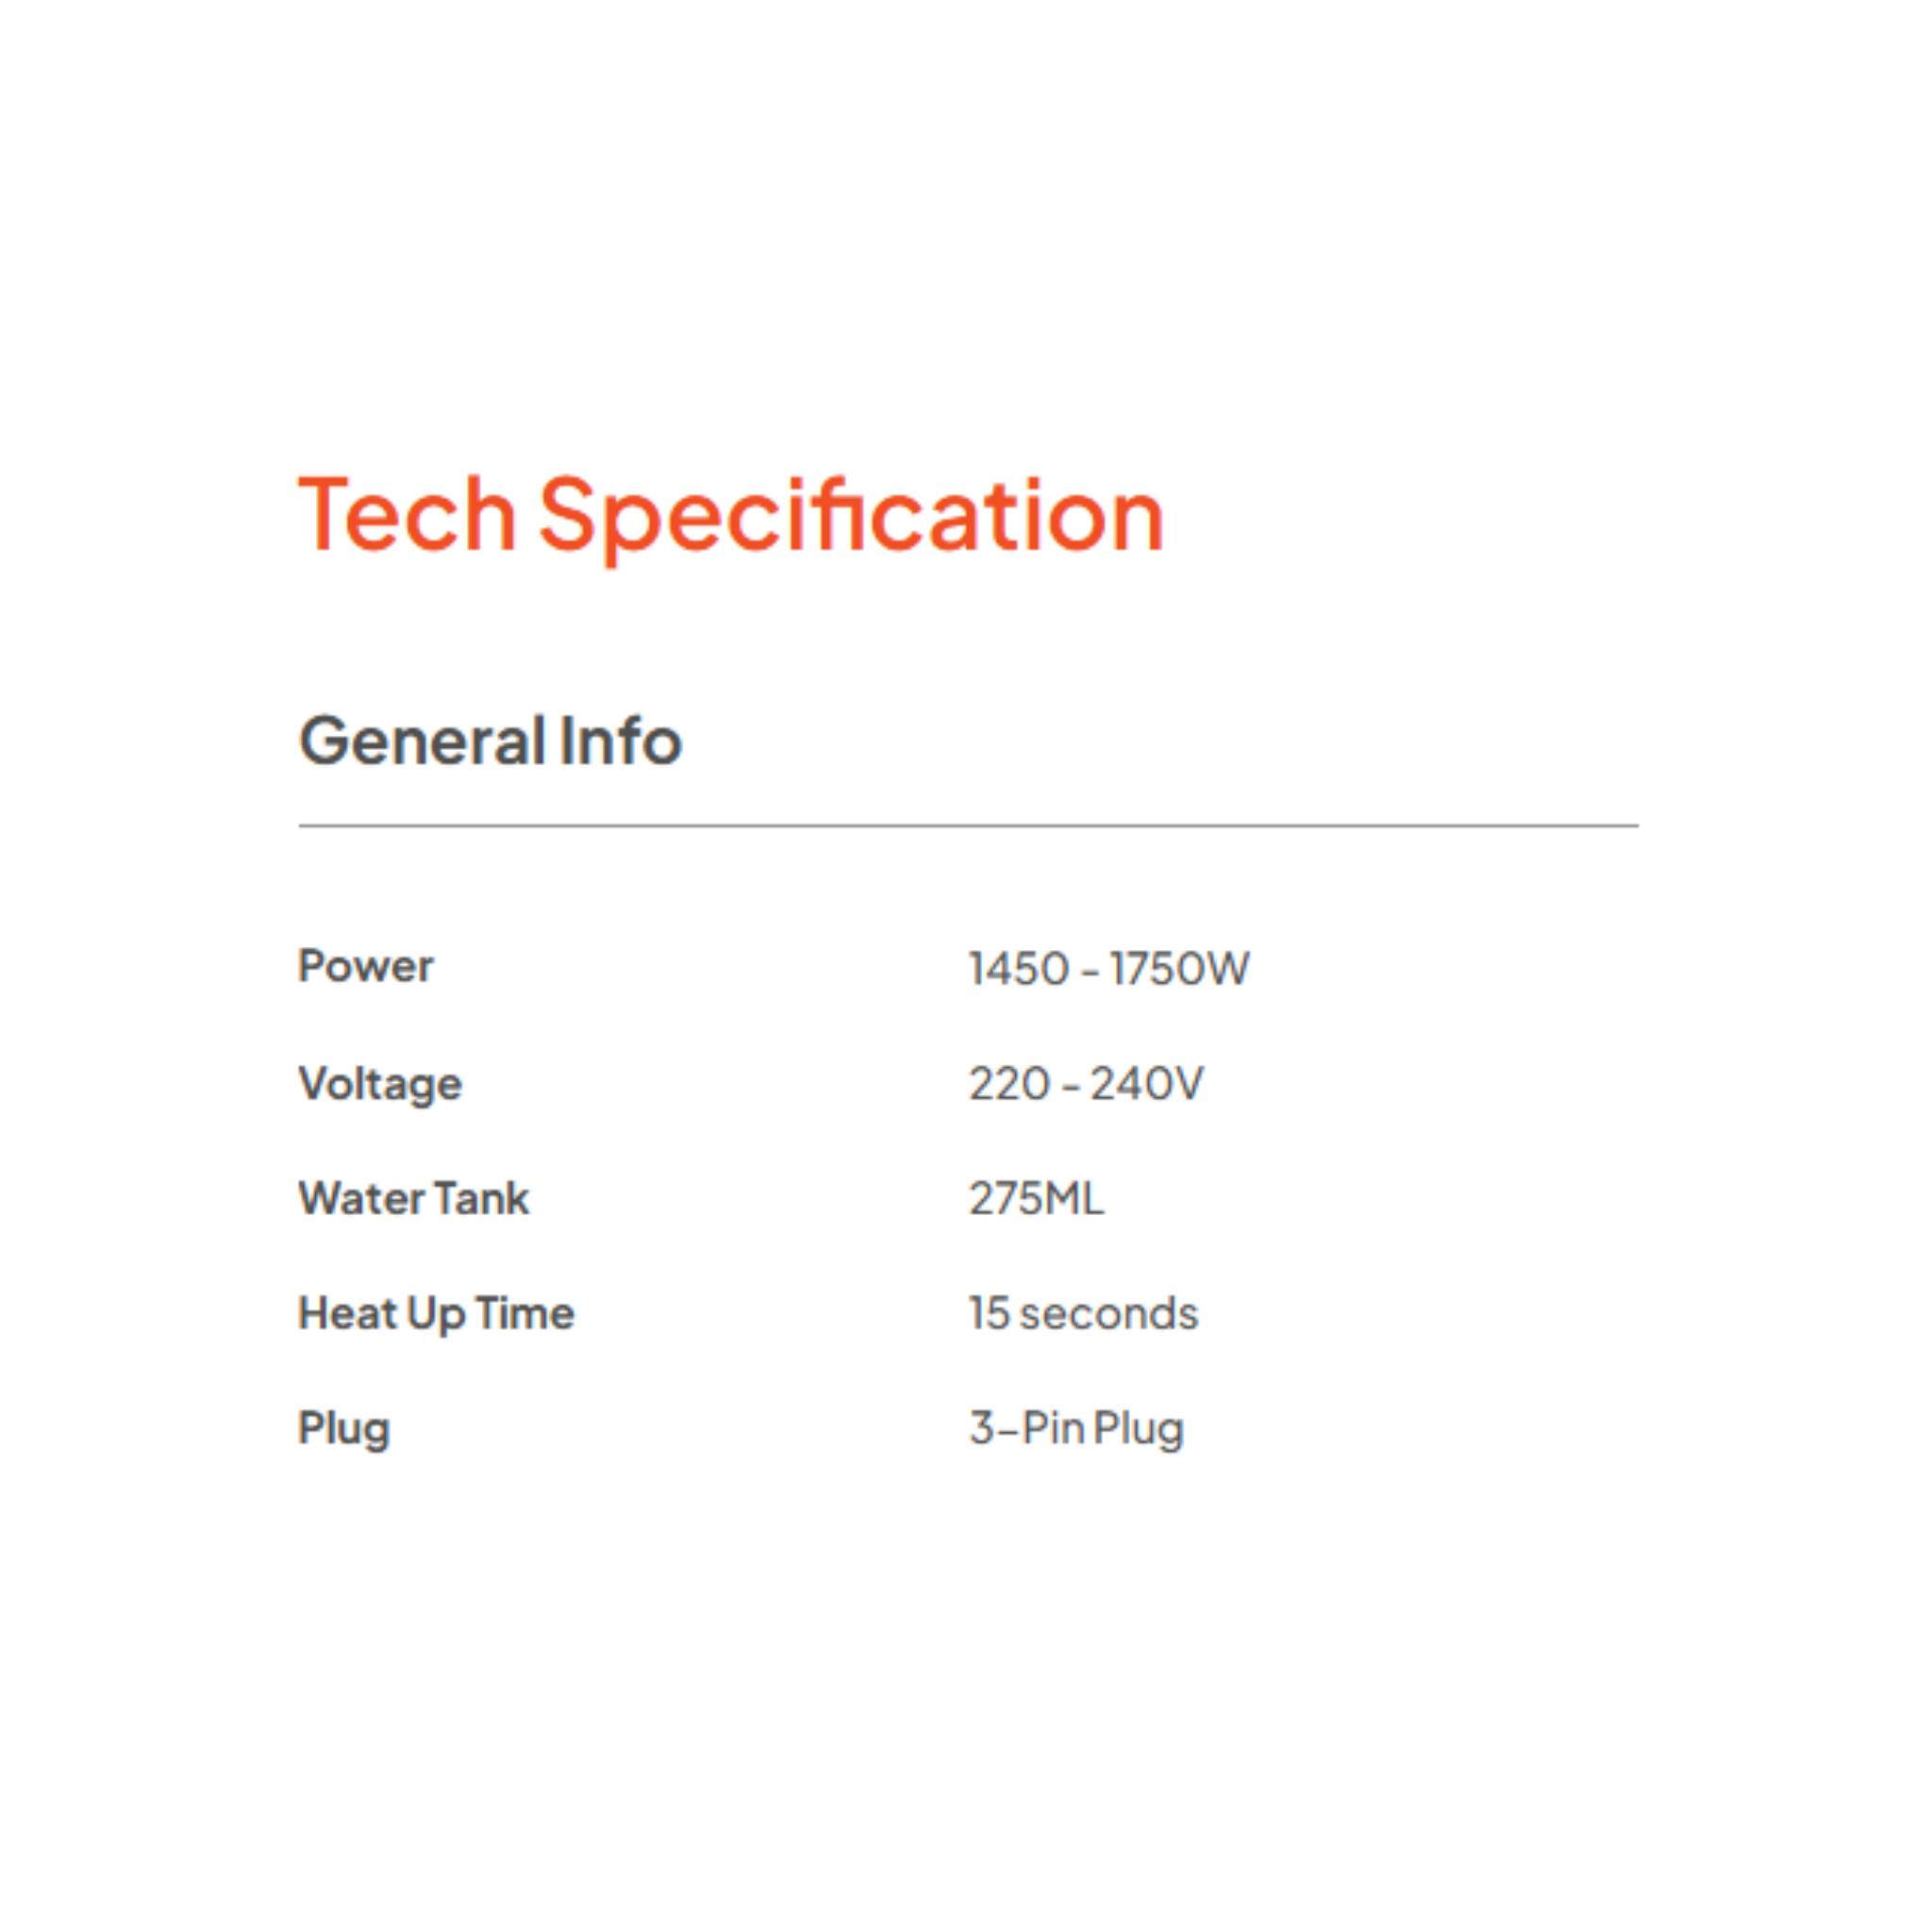This screenshot has width=1932, height=1932.
Task: Click the word "Plug" in the 3-Pin Plug value
Action: [1138, 1429]
